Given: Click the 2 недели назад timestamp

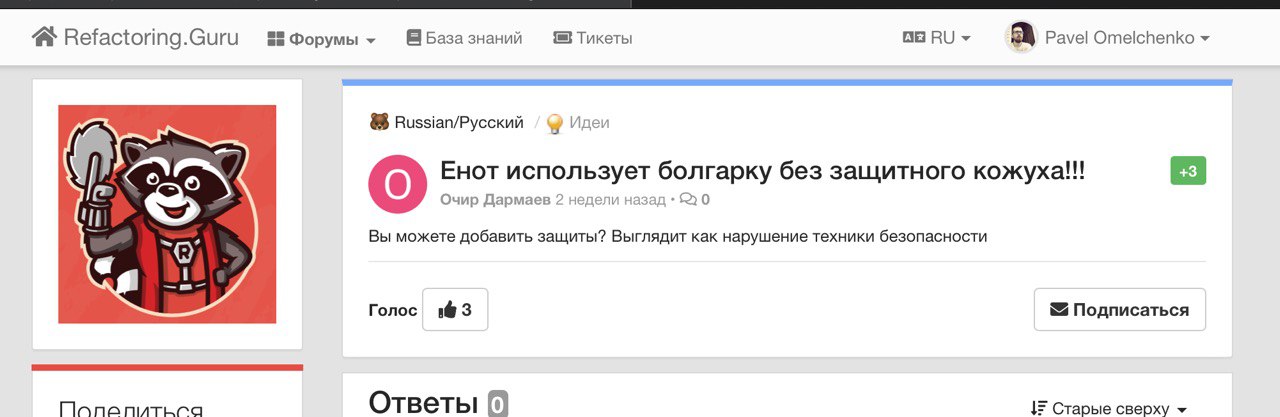Looking at the screenshot, I should click(610, 199).
